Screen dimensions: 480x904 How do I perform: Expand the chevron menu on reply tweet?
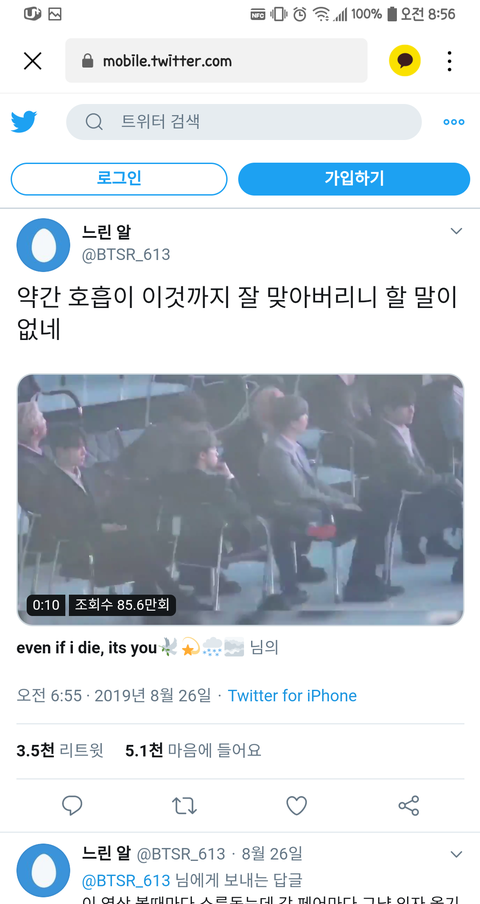(x=456, y=853)
